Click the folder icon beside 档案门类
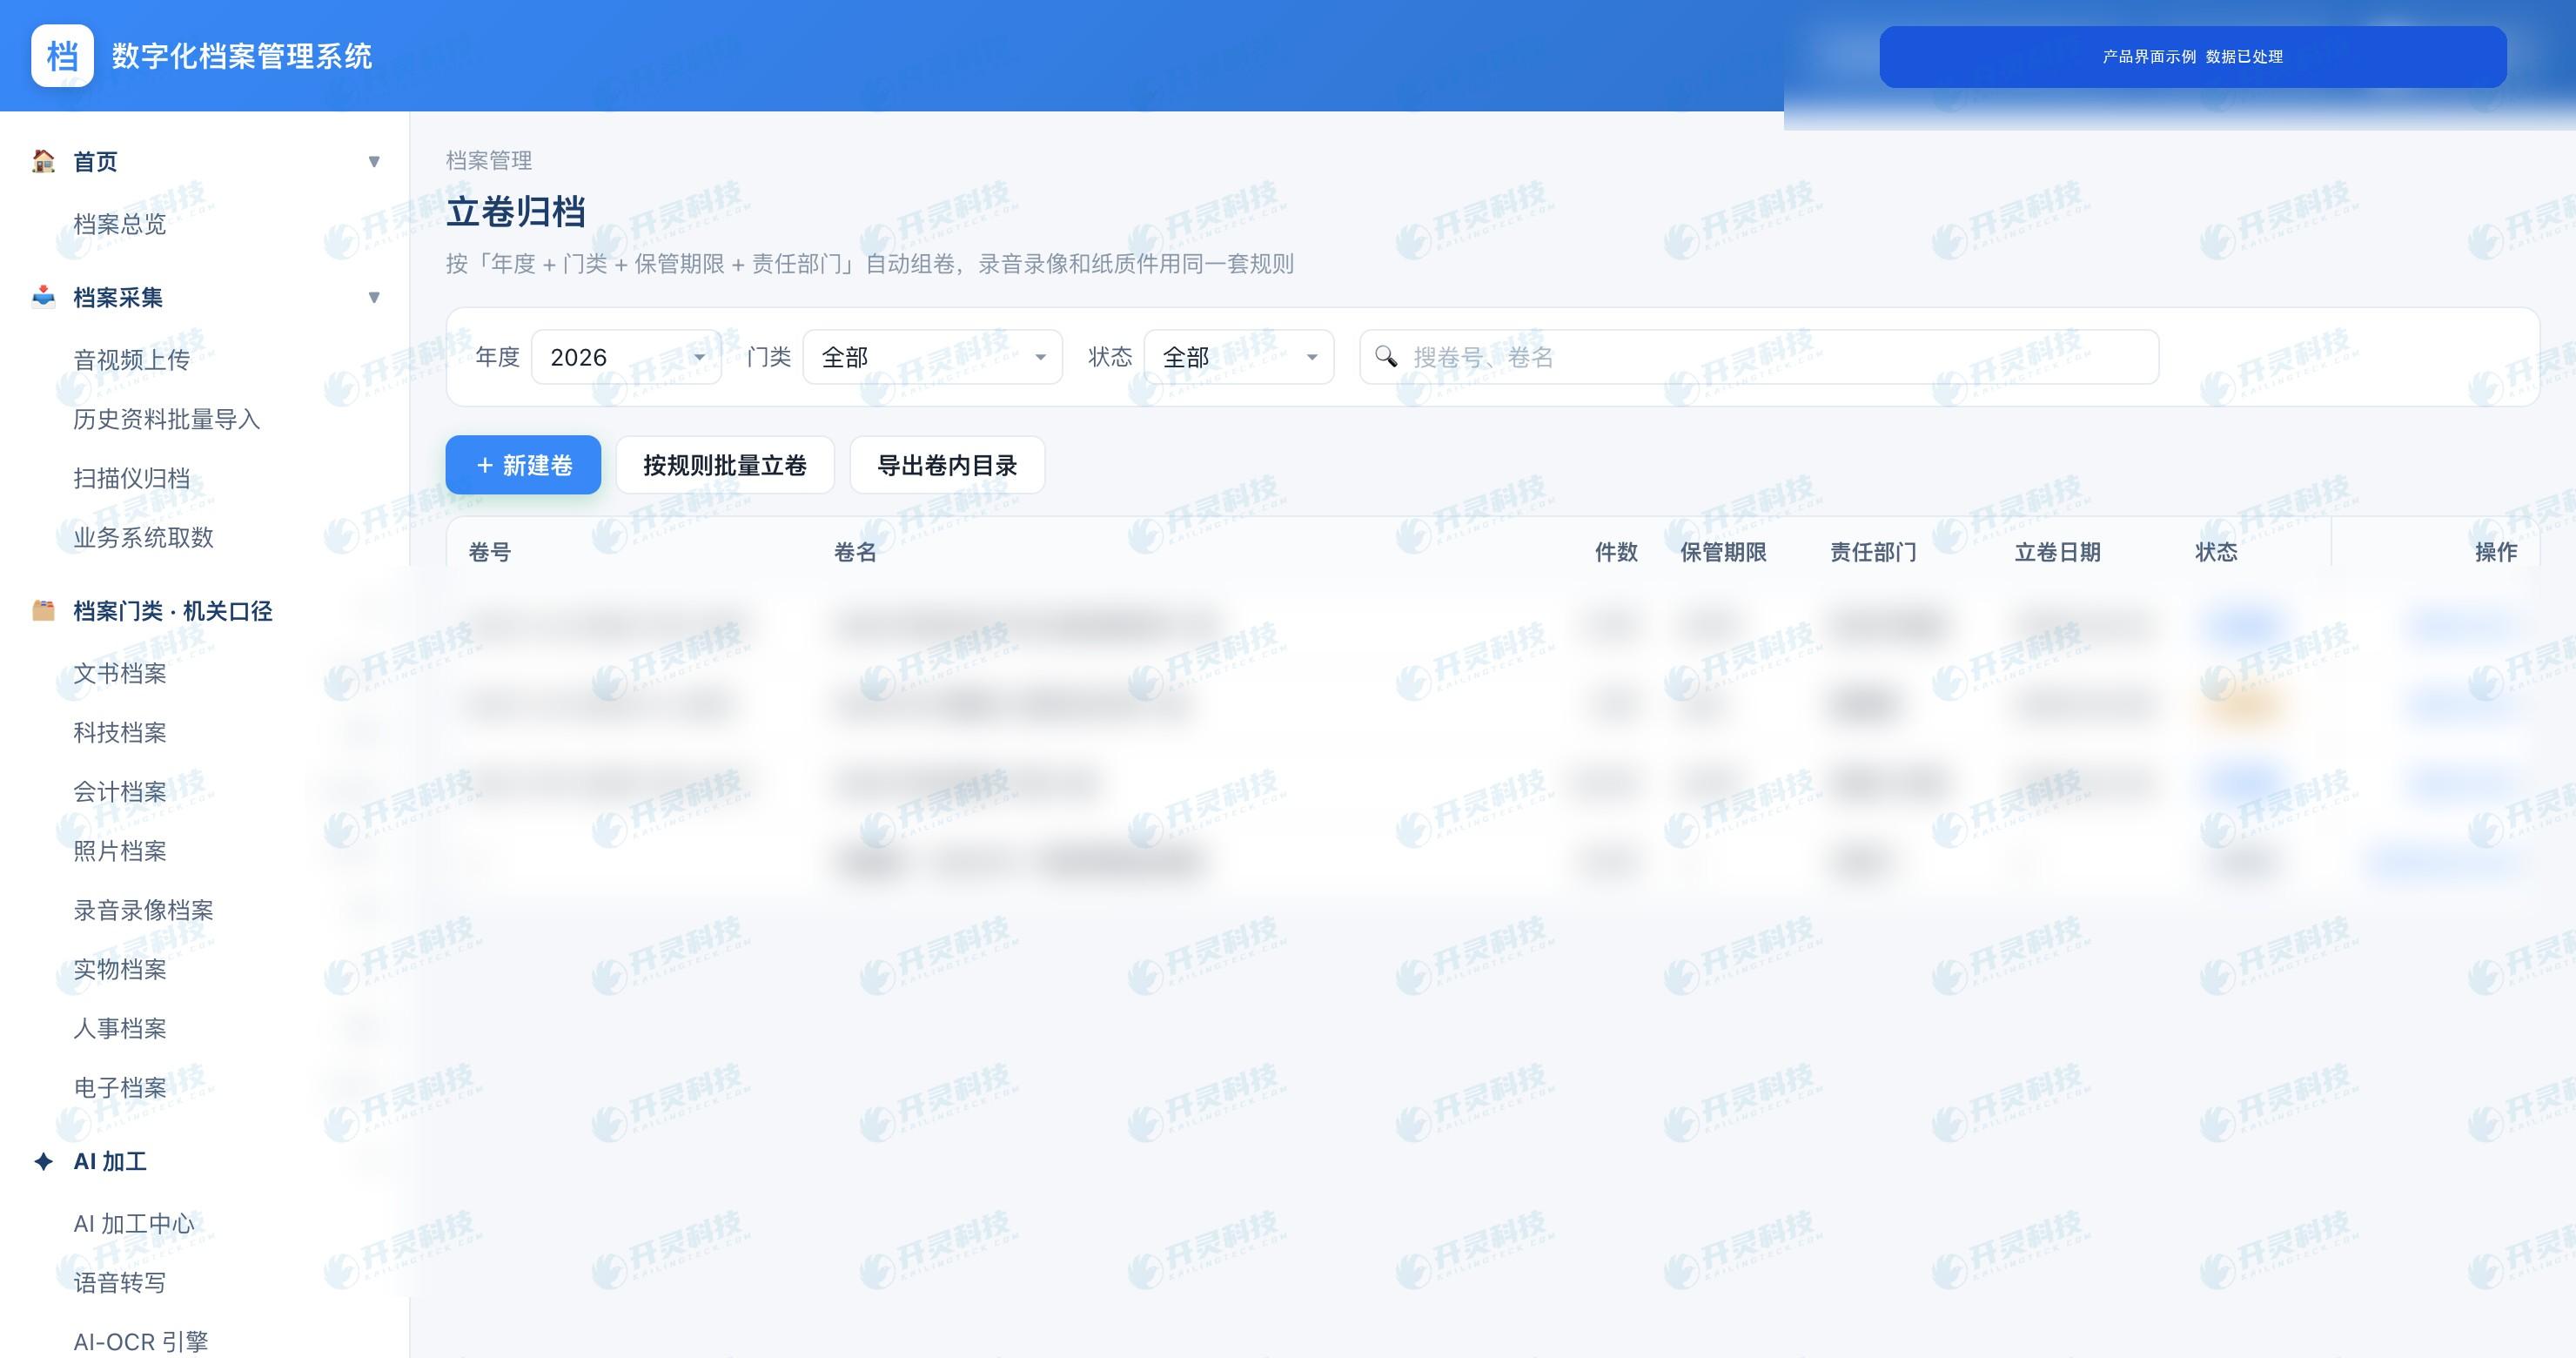This screenshot has width=2576, height=1358. tap(43, 611)
